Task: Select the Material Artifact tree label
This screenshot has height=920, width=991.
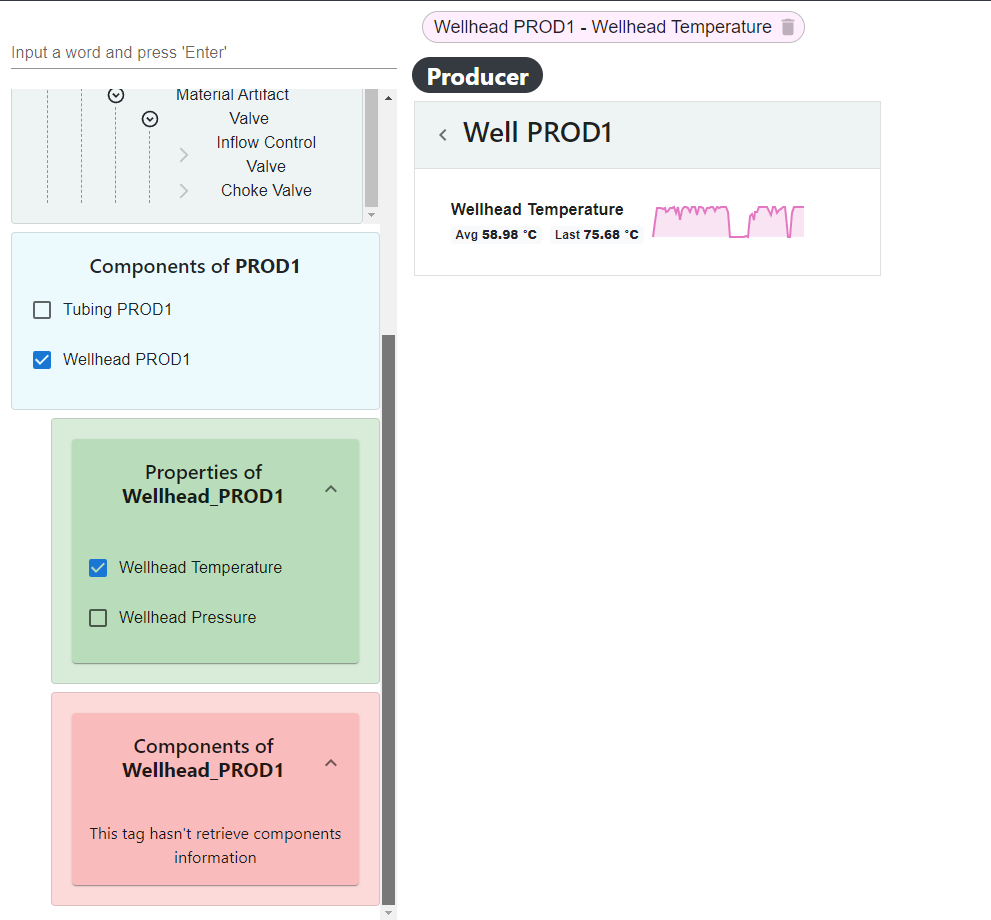Action: click(x=232, y=95)
